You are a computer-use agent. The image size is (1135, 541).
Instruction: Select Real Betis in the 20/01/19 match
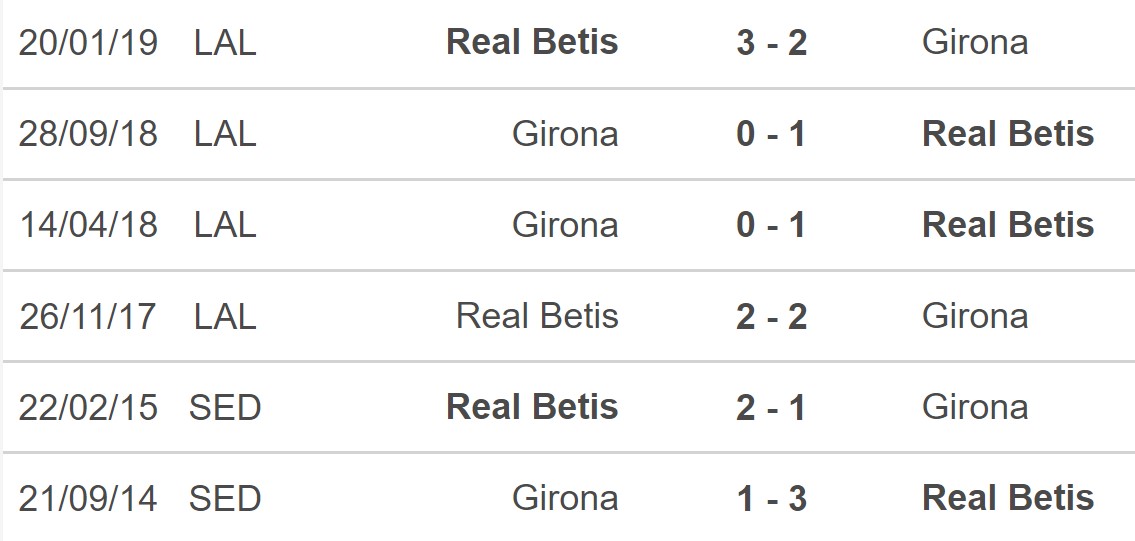coord(532,42)
